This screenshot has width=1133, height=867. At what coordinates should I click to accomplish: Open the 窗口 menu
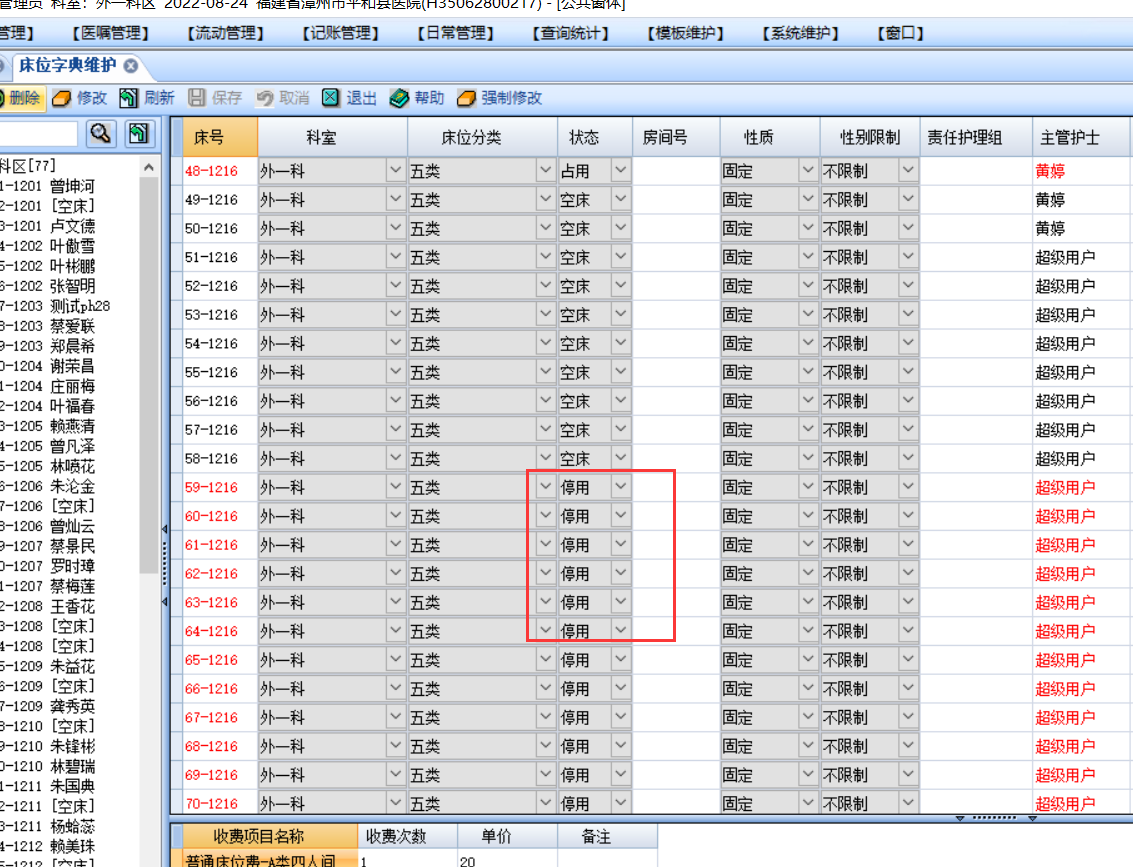(x=900, y=33)
